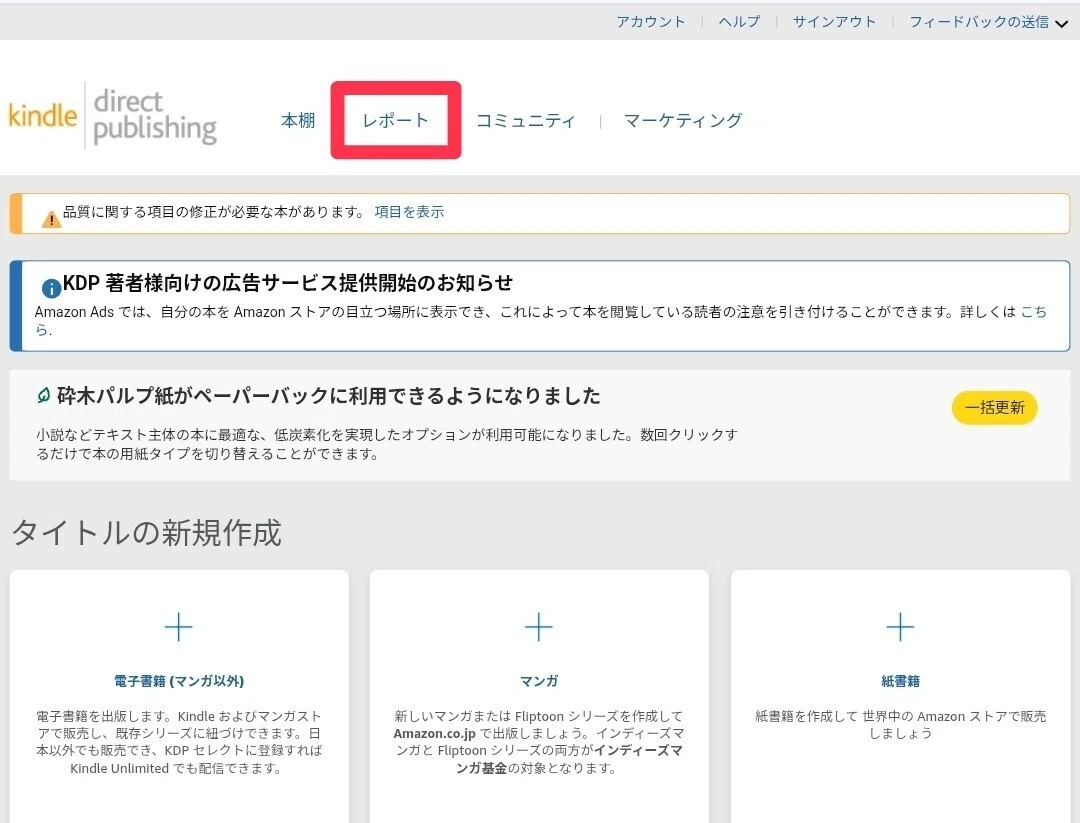Click the サインアウト link

(834, 21)
